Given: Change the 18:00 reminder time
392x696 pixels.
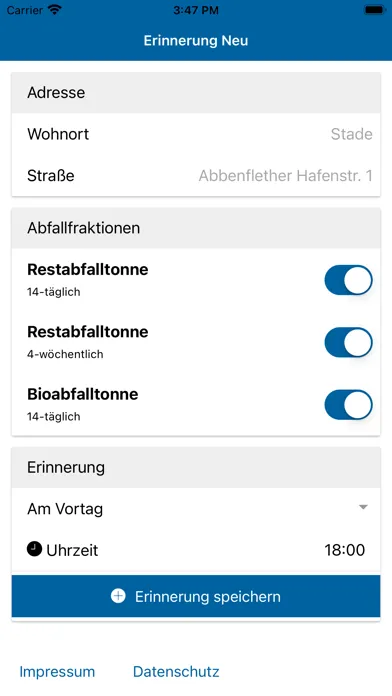Looking at the screenshot, I should coord(344,550).
